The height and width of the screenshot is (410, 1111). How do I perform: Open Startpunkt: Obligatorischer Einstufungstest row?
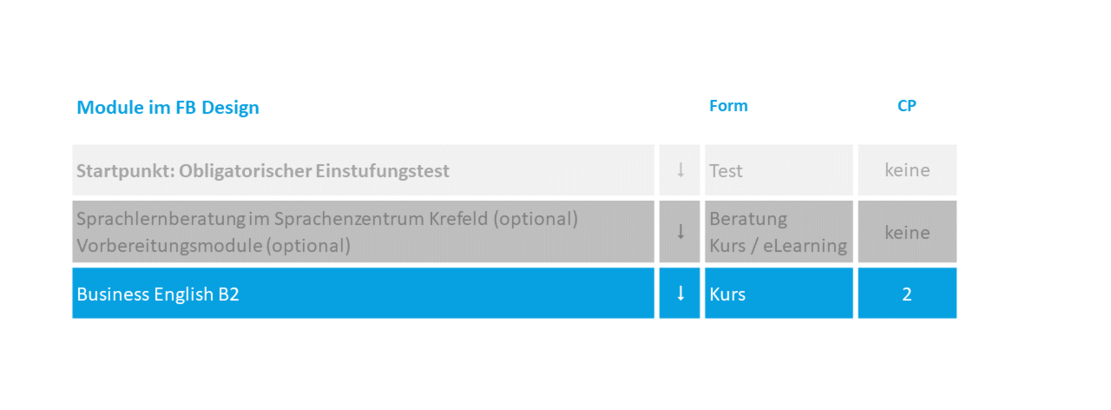pyautogui.click(x=363, y=170)
